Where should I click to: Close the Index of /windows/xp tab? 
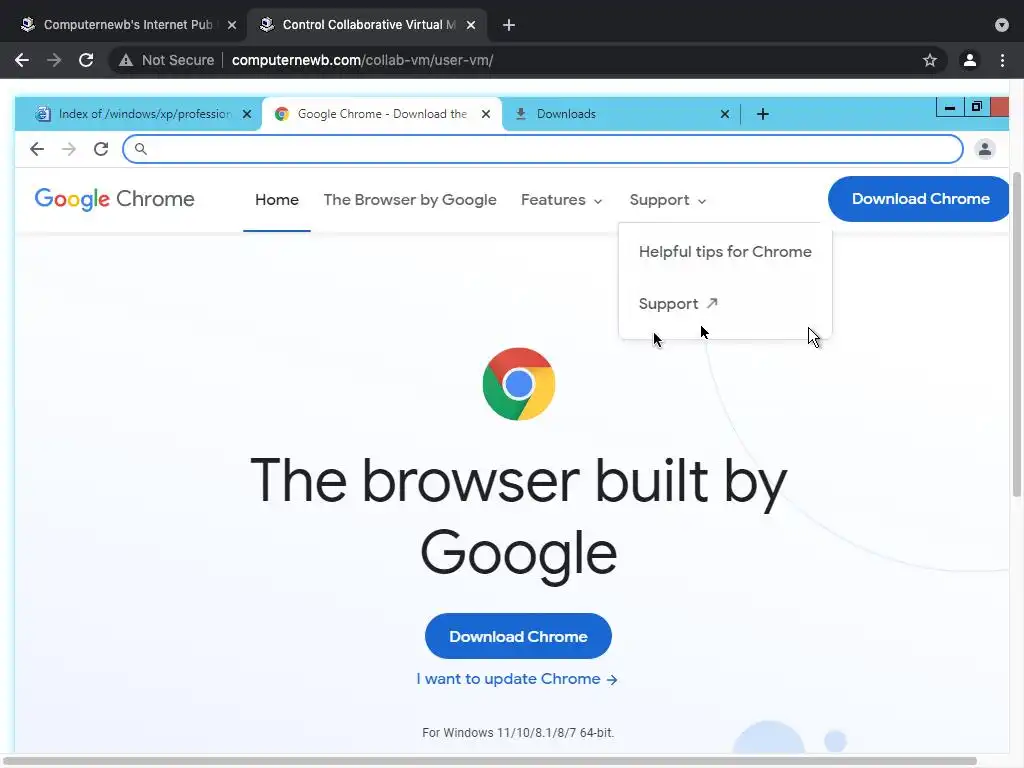(x=247, y=114)
